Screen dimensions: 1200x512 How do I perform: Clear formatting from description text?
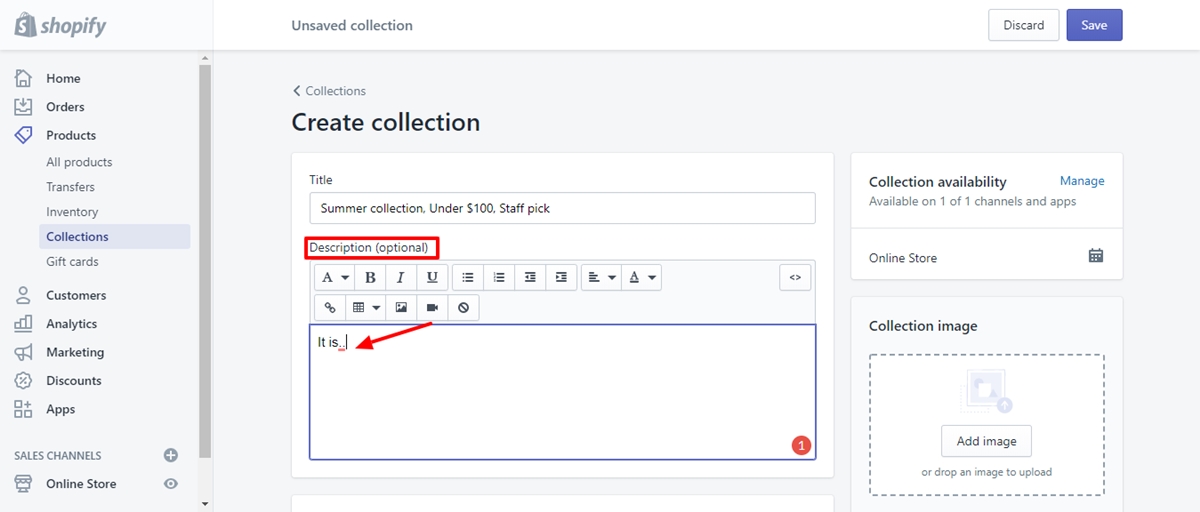point(463,308)
